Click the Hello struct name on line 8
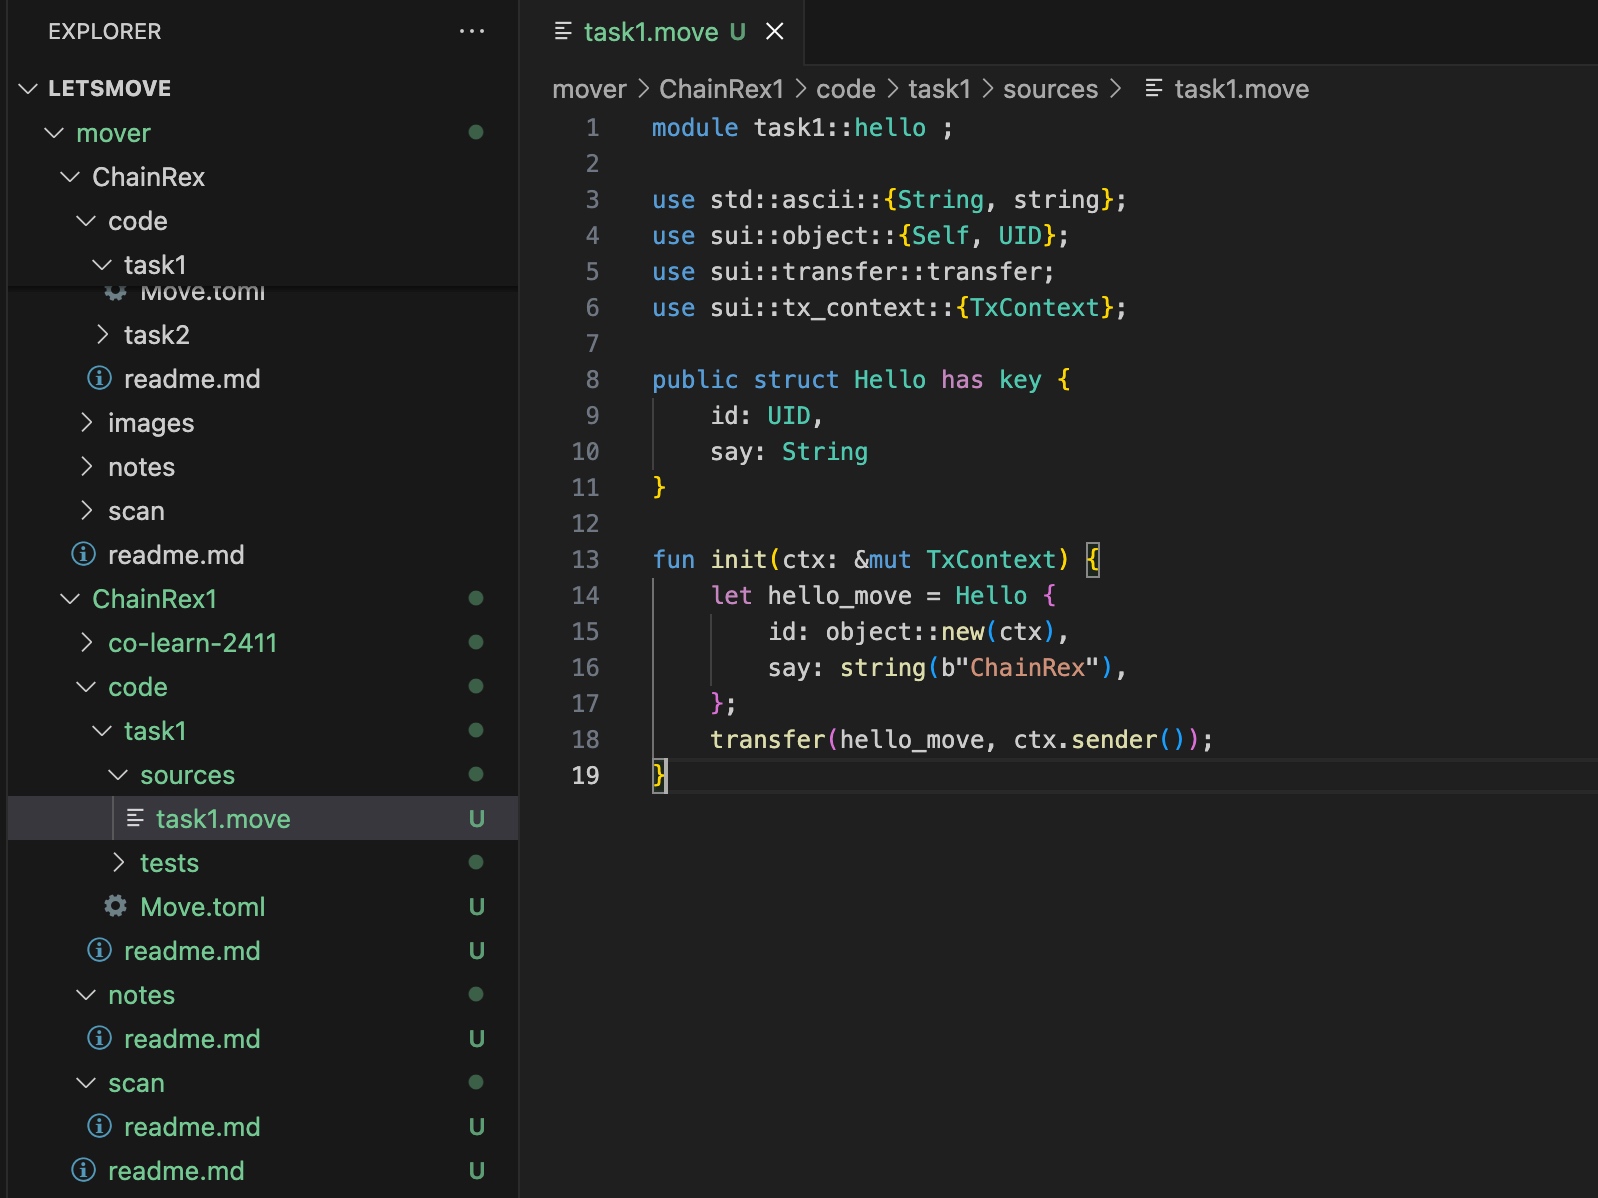1598x1198 pixels. [x=890, y=379]
